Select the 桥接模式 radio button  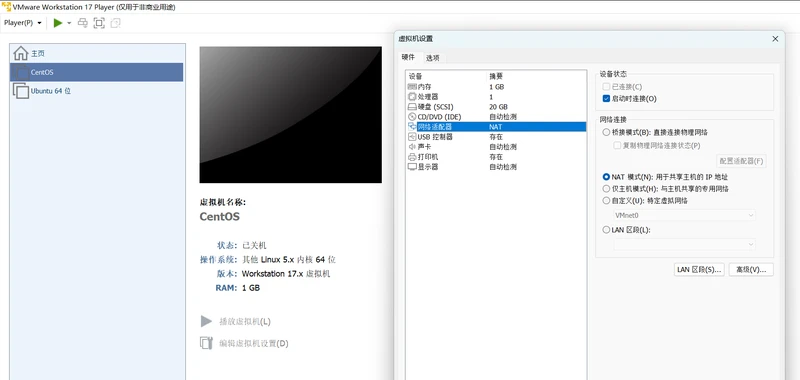tap(606, 132)
